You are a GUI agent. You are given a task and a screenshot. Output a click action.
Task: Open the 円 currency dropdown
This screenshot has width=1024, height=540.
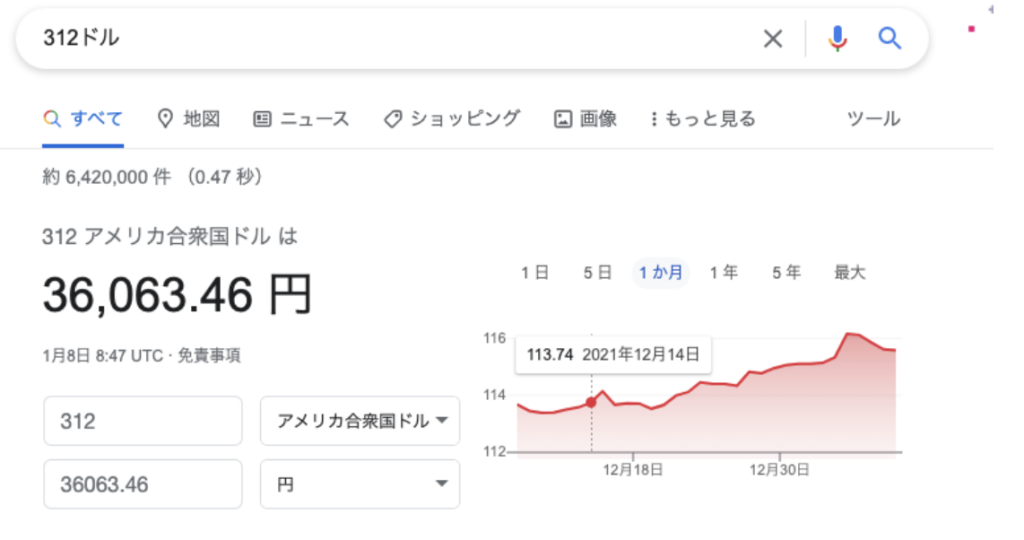(x=360, y=484)
